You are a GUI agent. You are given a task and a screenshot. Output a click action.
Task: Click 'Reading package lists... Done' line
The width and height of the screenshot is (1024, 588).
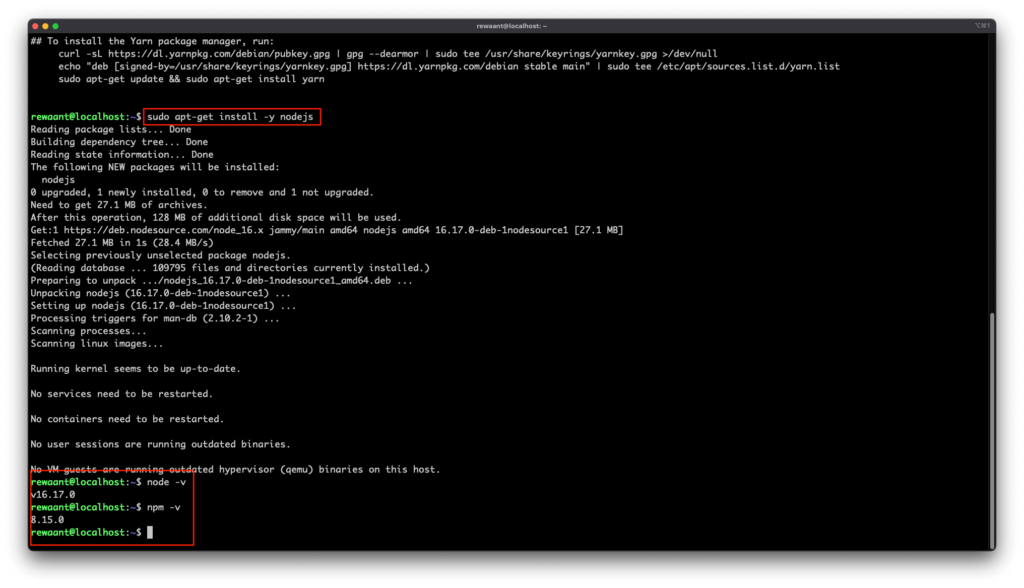111,129
